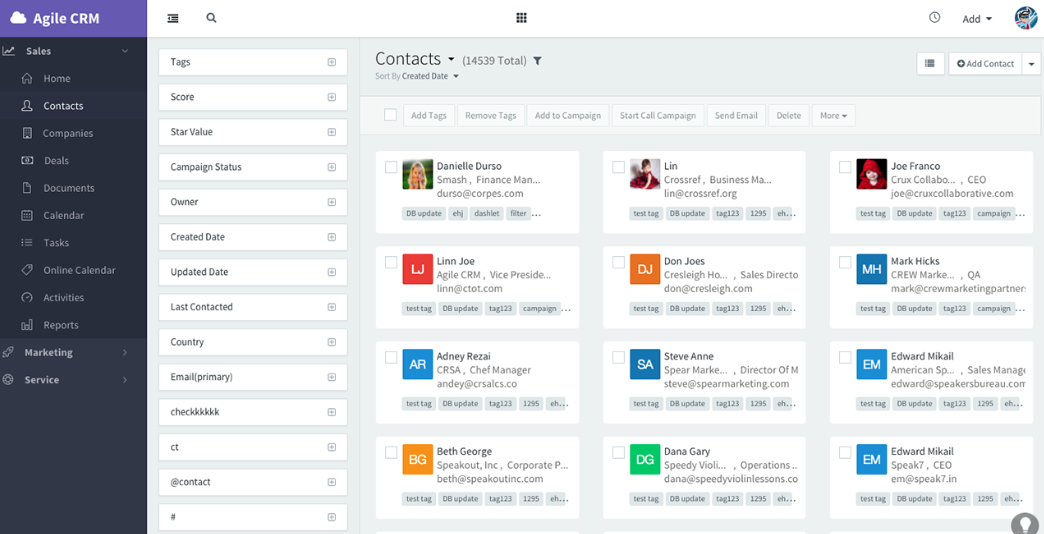
Task: Open Contacts in the sidebar
Action: click(x=63, y=106)
